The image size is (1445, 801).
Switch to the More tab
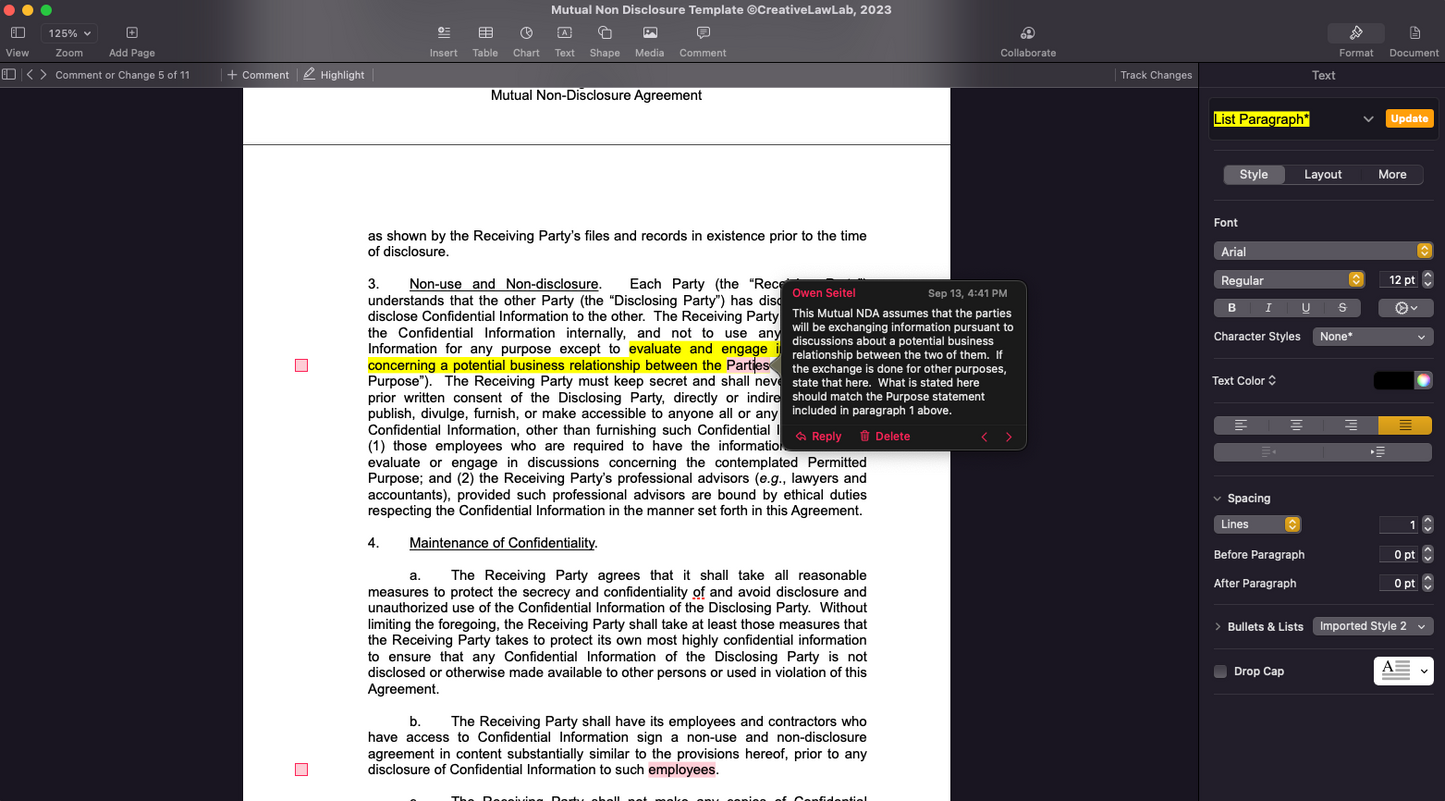(x=1392, y=174)
